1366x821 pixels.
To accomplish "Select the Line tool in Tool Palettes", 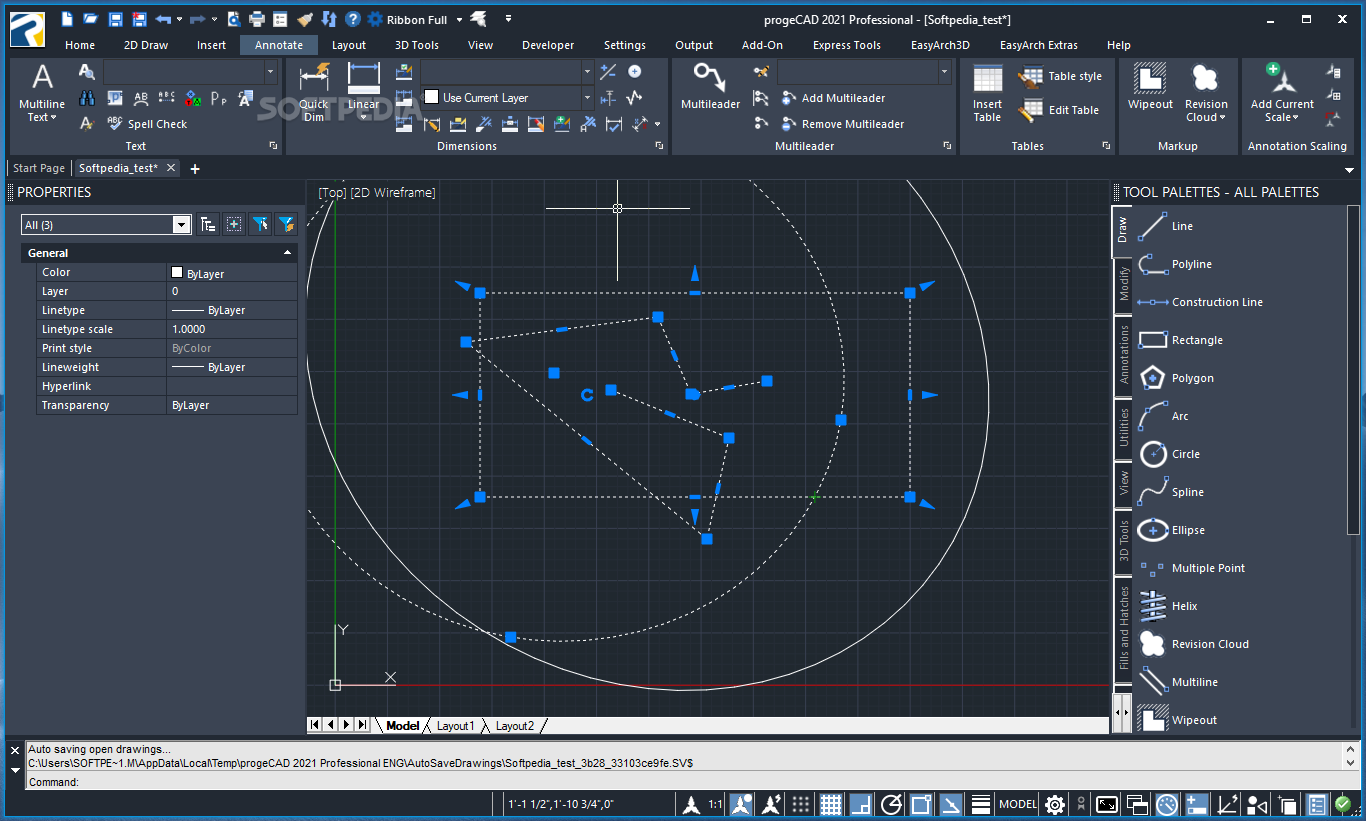I will (1182, 226).
